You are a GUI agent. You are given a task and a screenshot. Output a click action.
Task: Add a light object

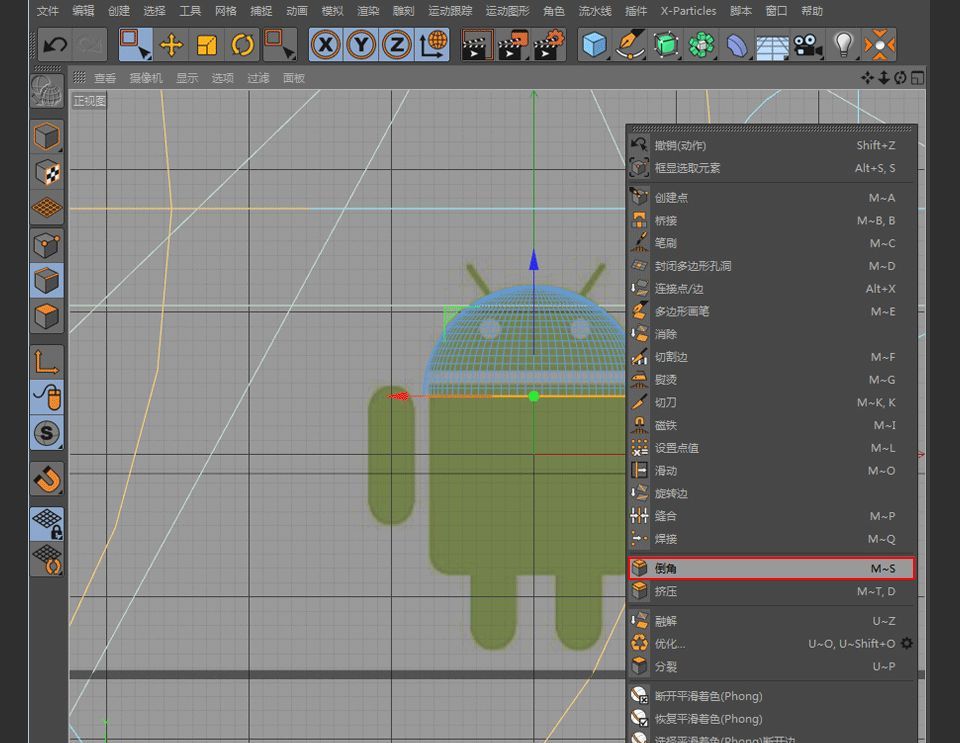(x=844, y=45)
